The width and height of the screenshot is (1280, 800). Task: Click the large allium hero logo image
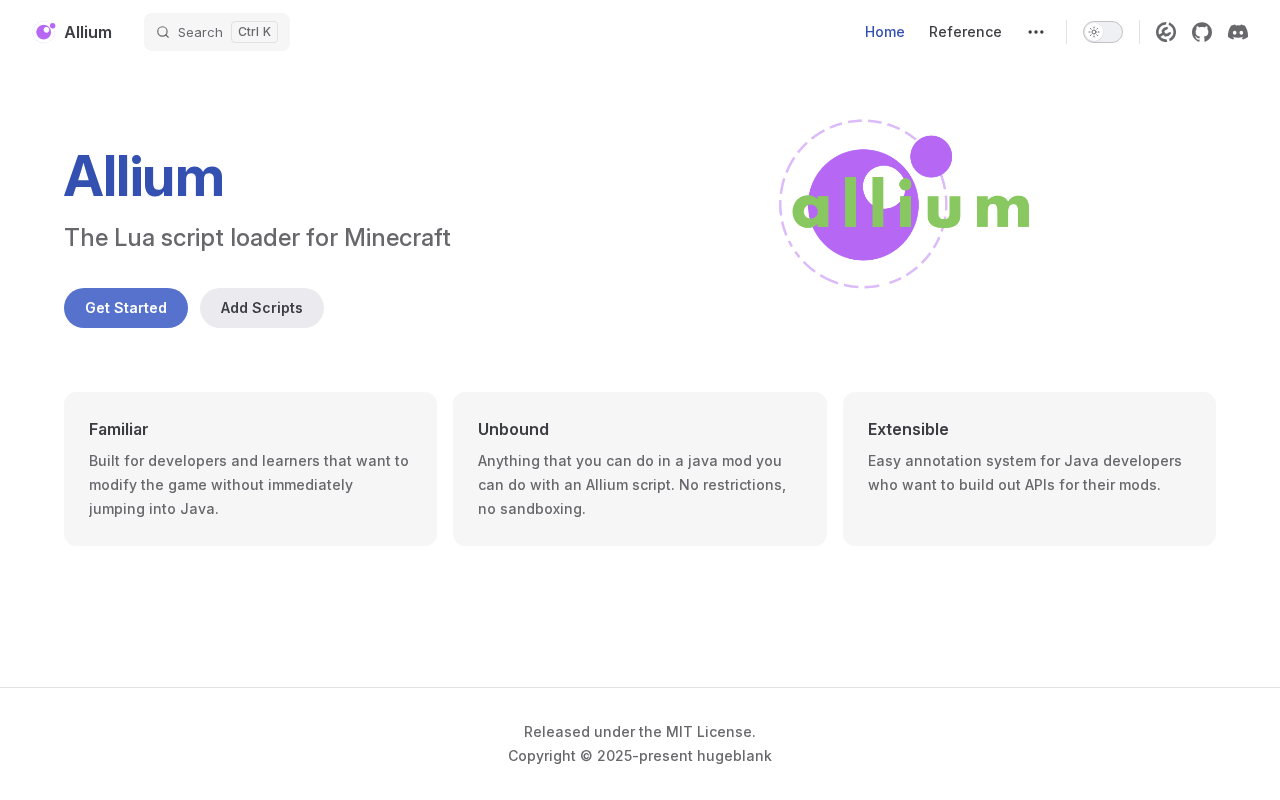pos(904,204)
